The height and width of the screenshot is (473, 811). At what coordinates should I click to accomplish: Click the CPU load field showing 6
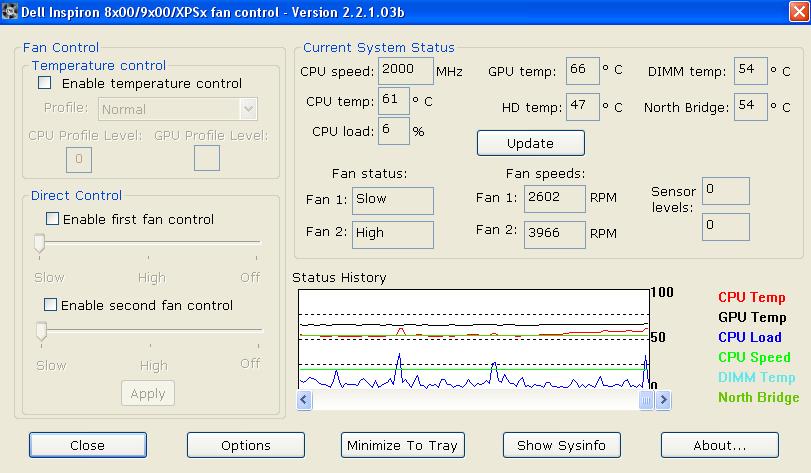[394, 131]
